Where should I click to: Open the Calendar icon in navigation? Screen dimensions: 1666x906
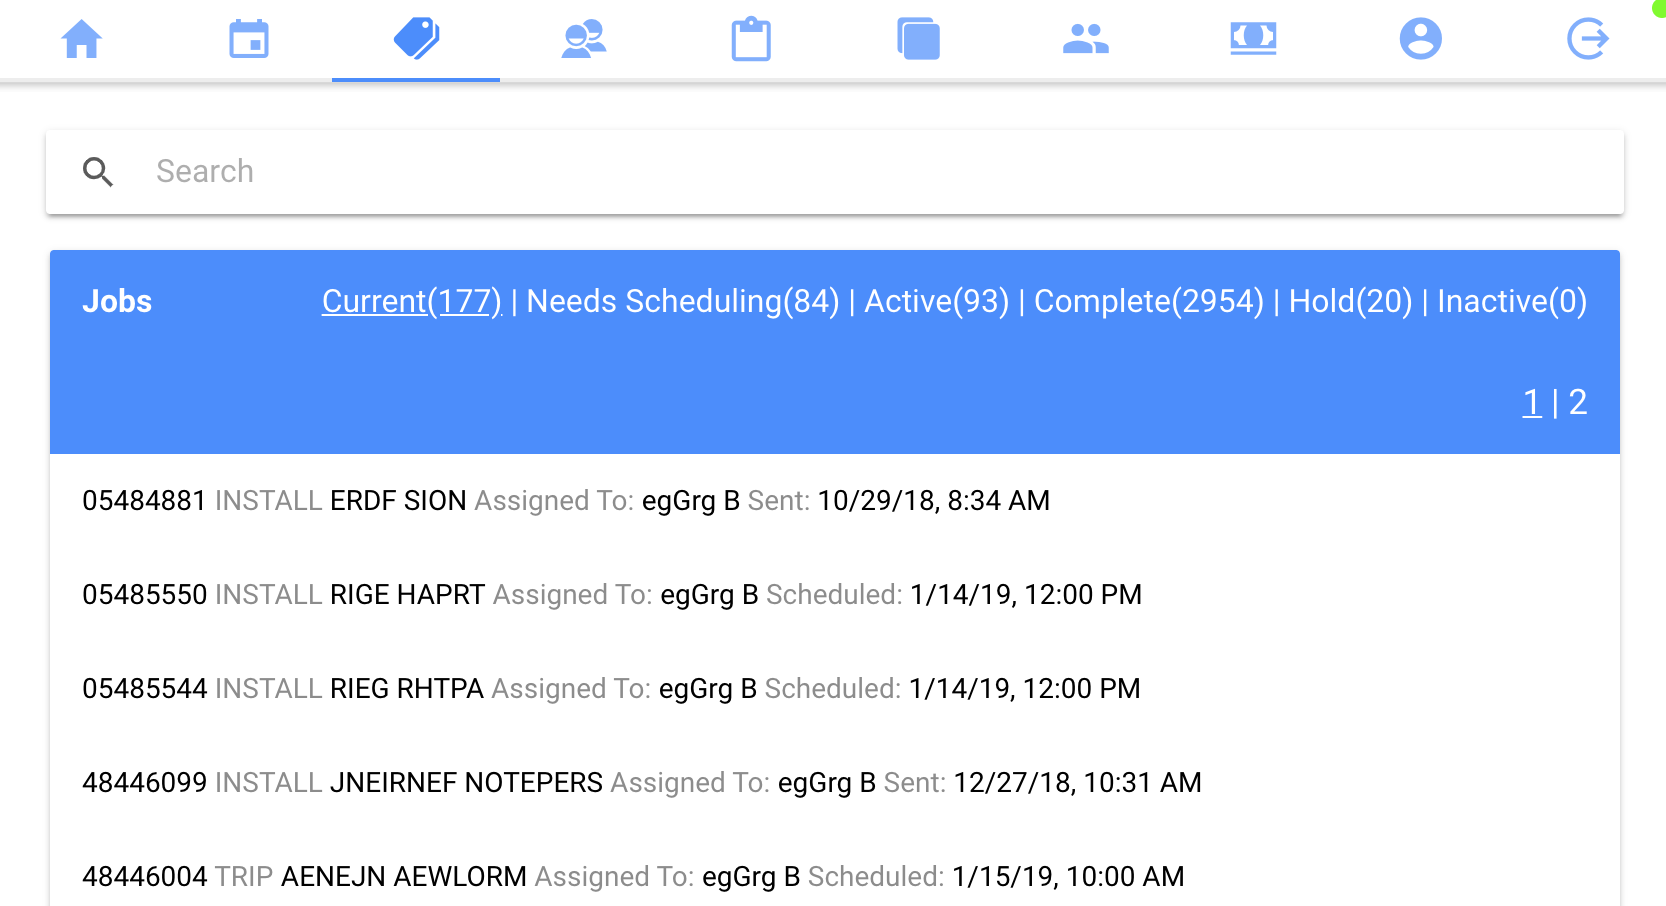tap(249, 40)
